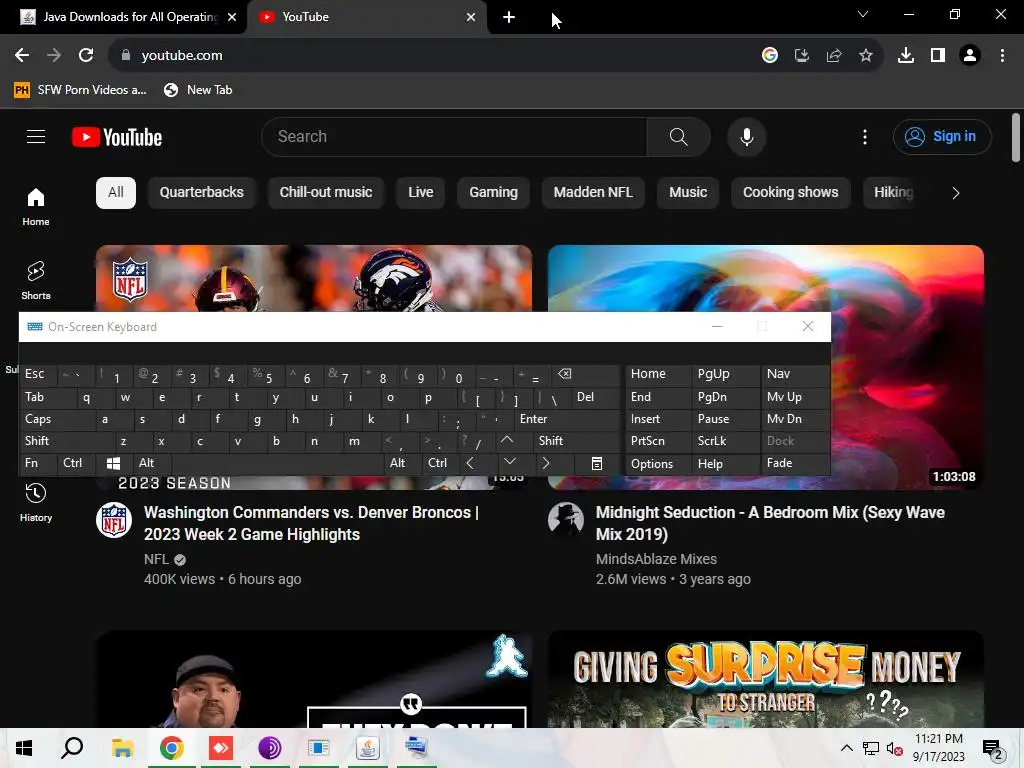Go to YouTube home via logo

[117, 137]
